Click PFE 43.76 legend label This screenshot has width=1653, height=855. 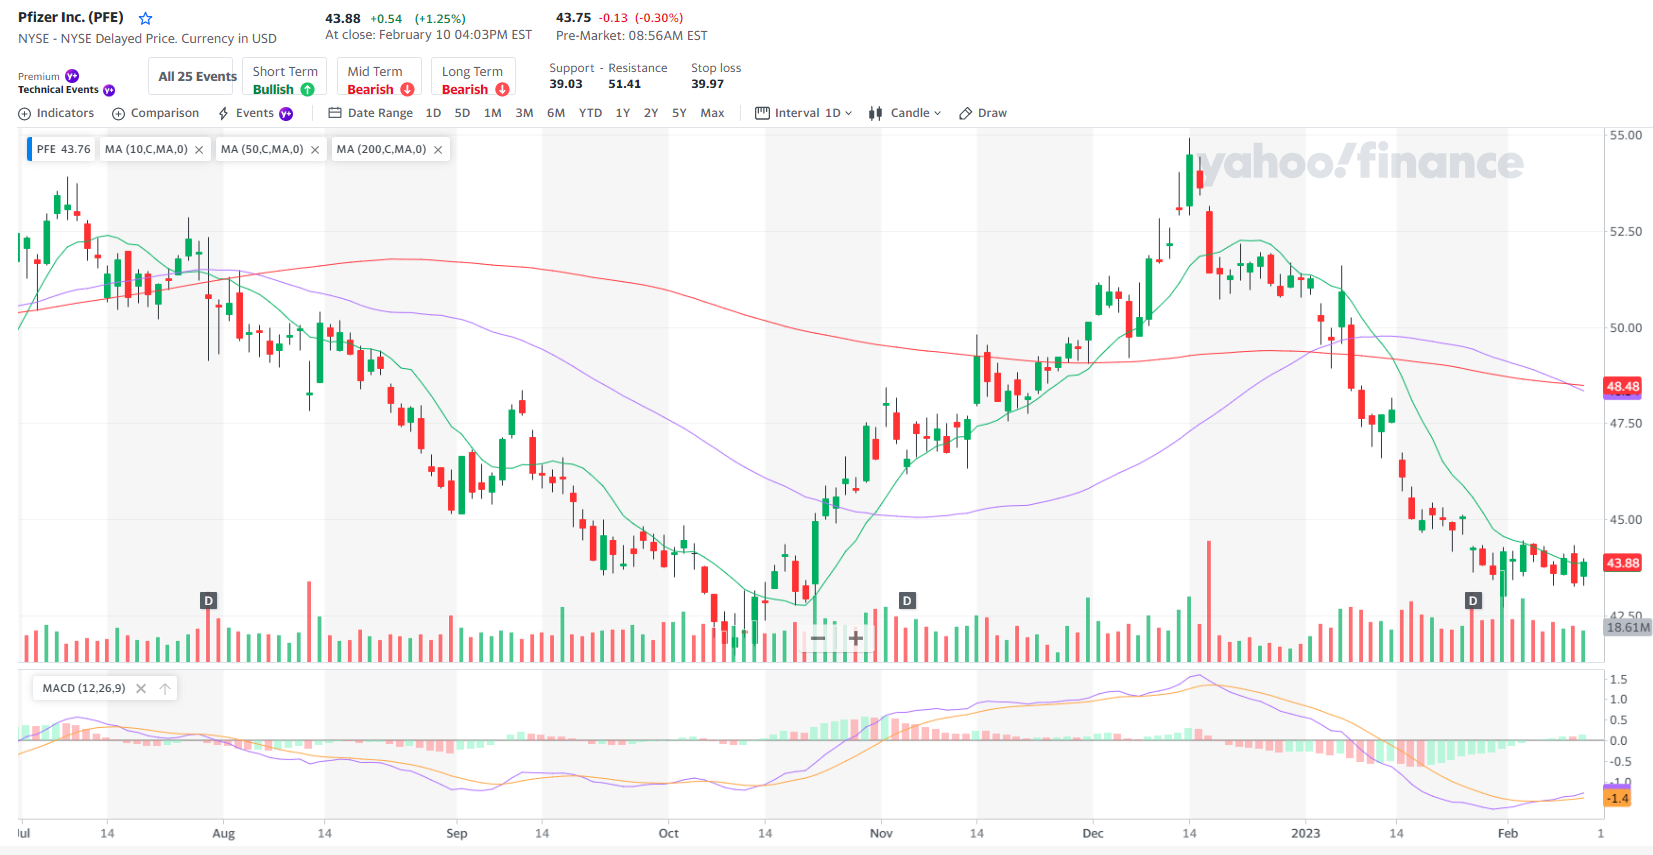63,149
